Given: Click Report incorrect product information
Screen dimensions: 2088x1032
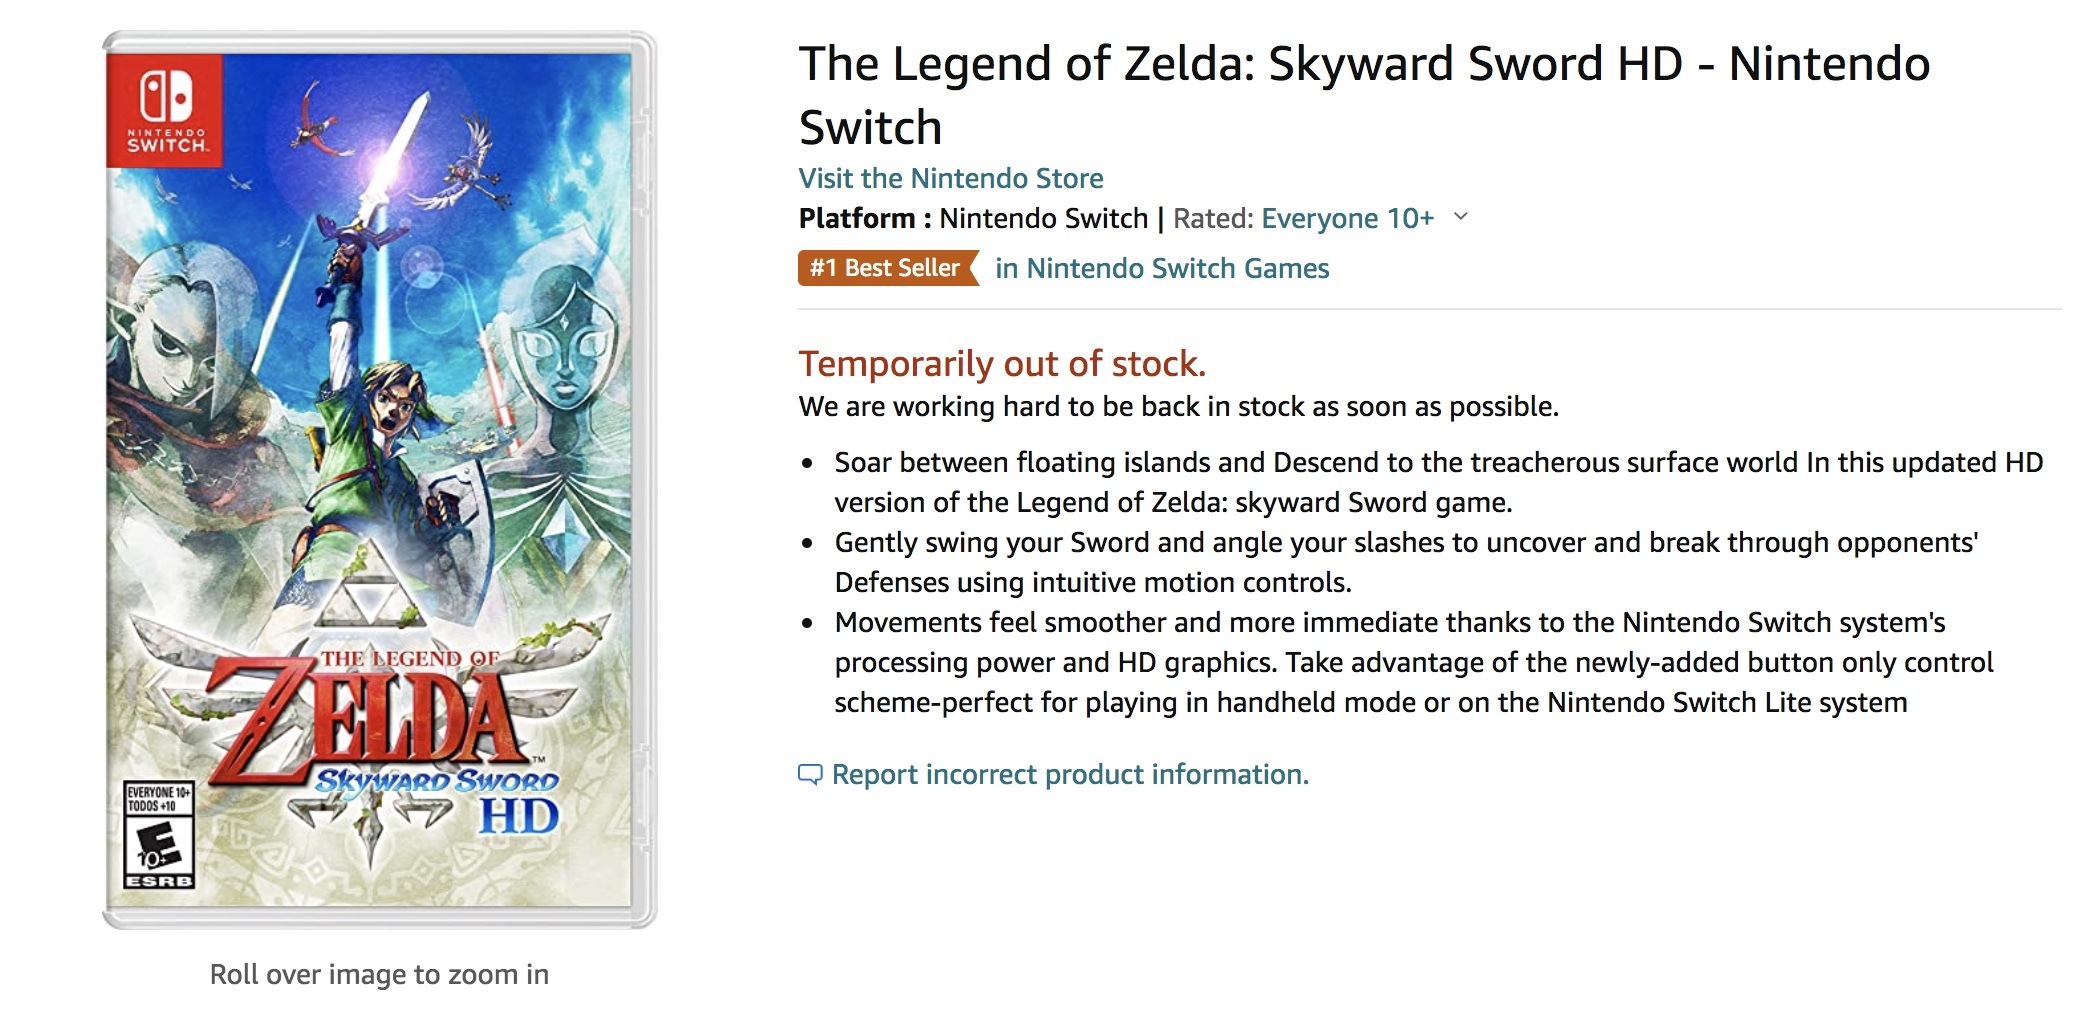Looking at the screenshot, I should pyautogui.click(x=1070, y=775).
